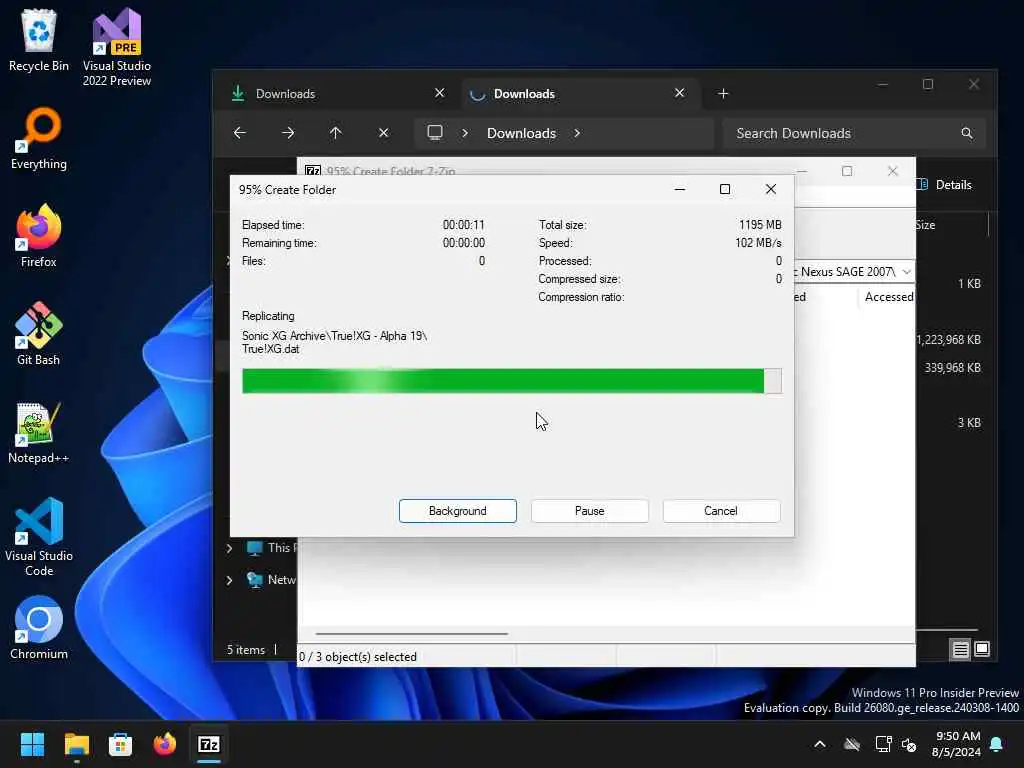Toggle the Details pane button
This screenshot has height=768, width=1024.
point(946,185)
